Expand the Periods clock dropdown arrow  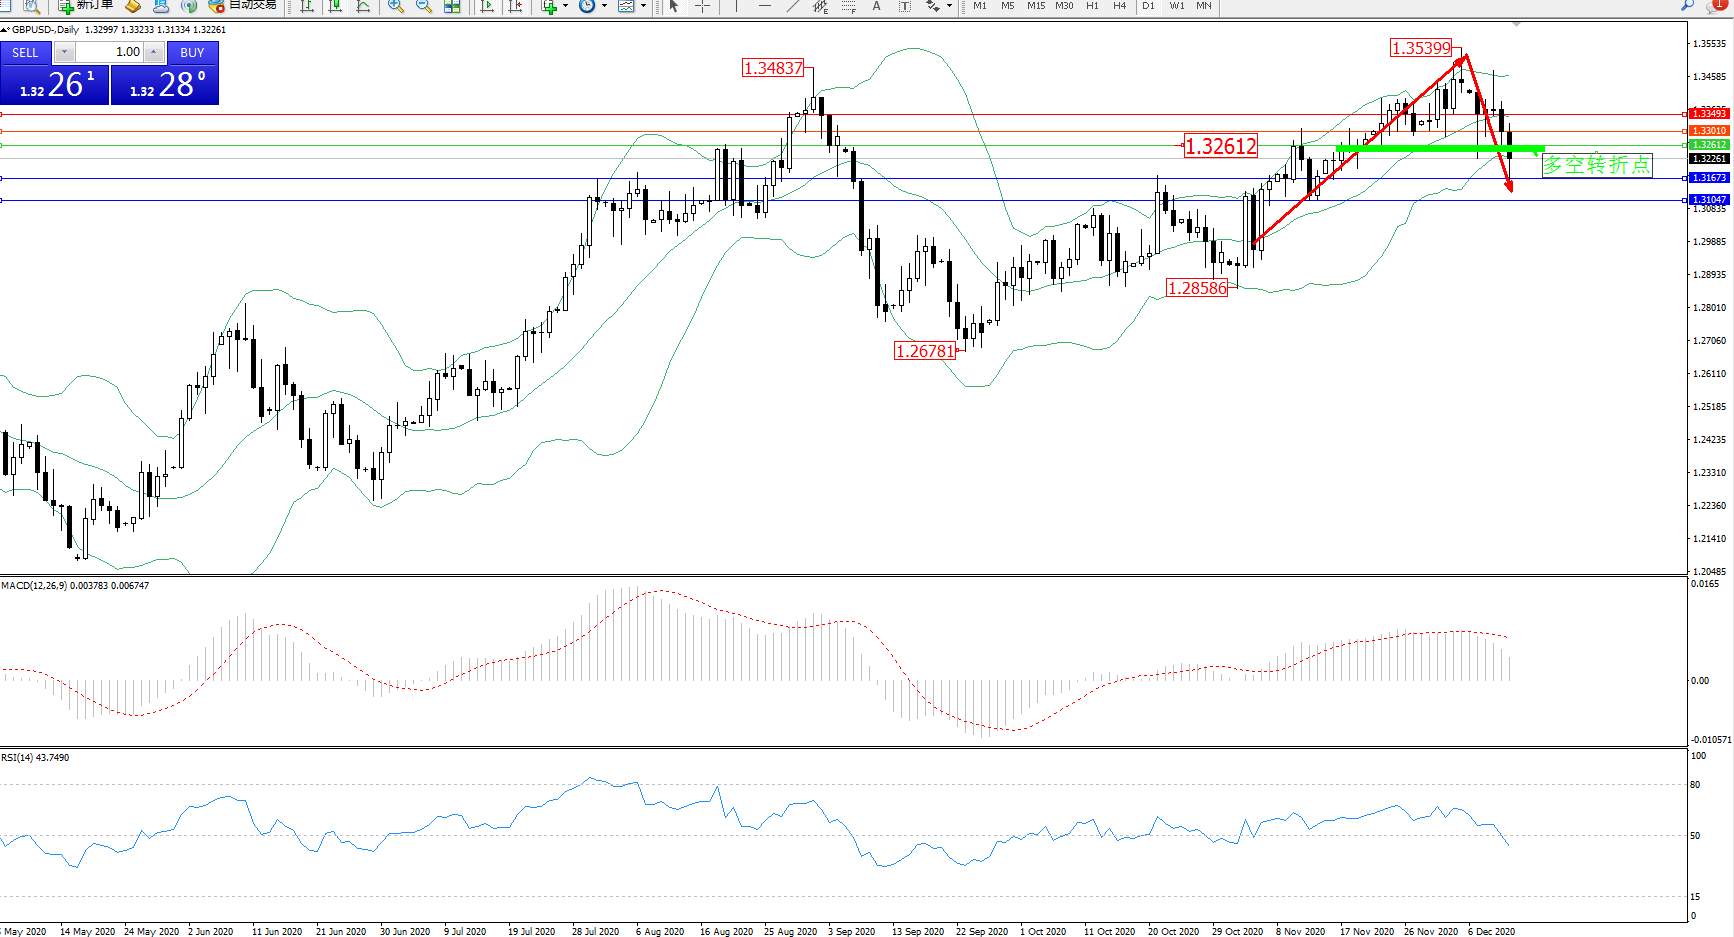604,6
